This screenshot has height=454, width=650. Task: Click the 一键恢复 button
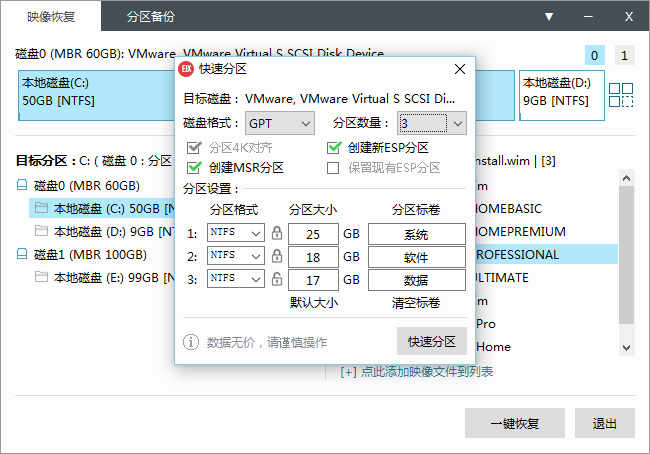pos(514,423)
